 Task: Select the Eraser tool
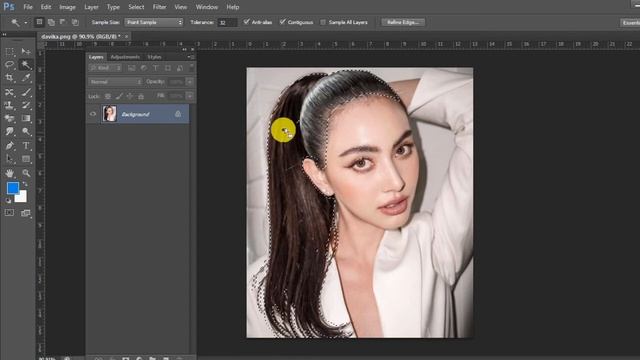(9, 118)
